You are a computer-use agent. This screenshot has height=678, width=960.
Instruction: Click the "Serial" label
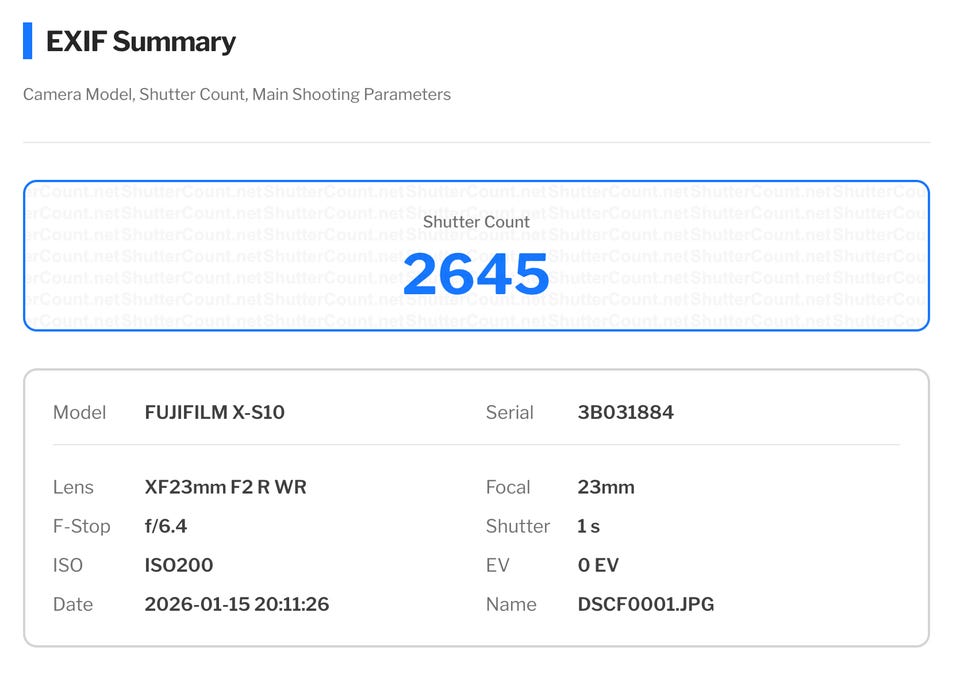tap(509, 412)
